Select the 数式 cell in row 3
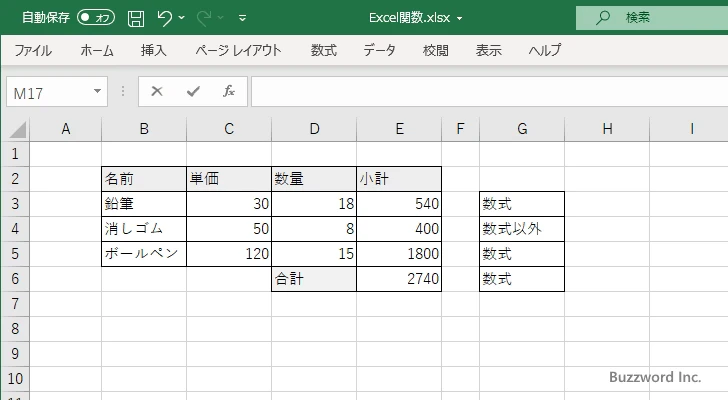 click(x=522, y=204)
